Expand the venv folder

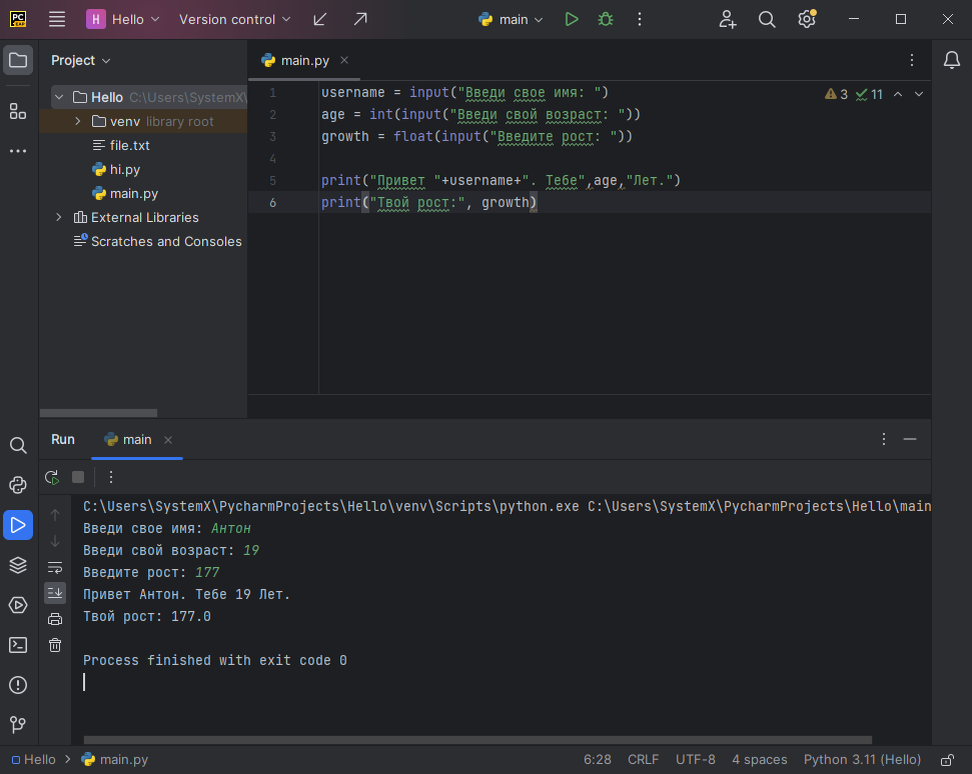[78, 121]
